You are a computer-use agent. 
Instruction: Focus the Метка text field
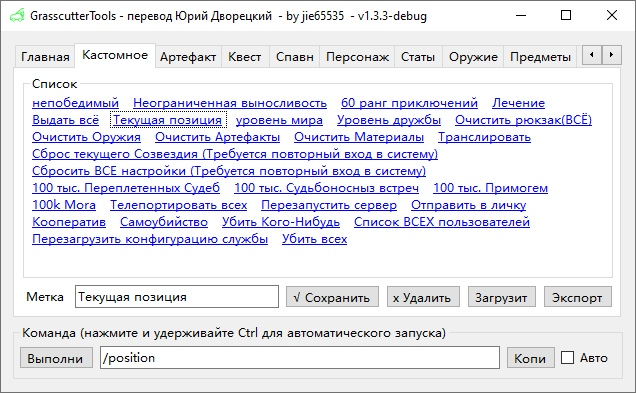click(x=177, y=296)
